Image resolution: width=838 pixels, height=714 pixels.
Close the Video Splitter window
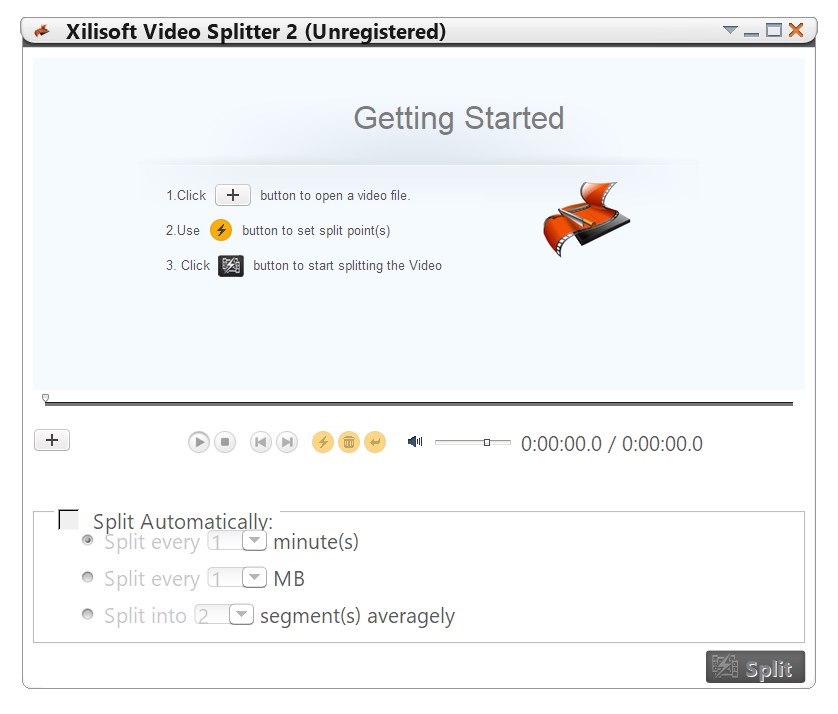pos(796,30)
